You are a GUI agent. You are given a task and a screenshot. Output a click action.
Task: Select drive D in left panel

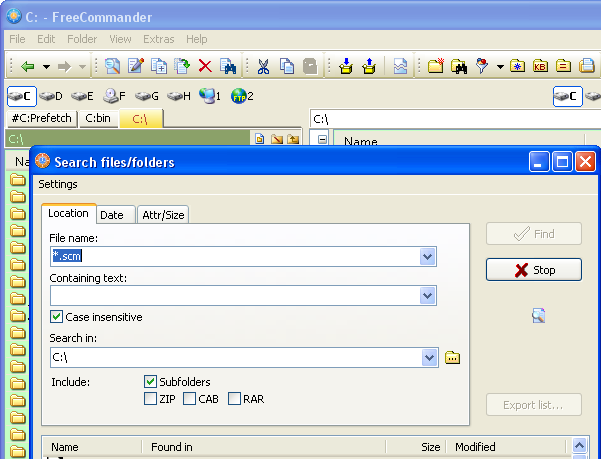51,96
